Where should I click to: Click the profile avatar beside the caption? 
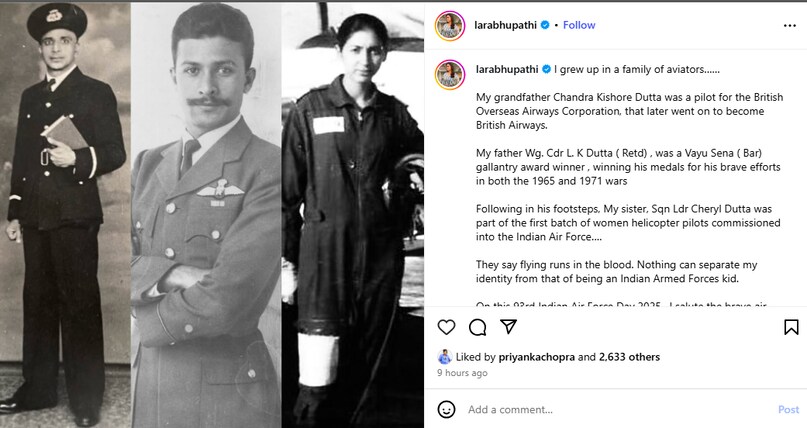pos(451,71)
